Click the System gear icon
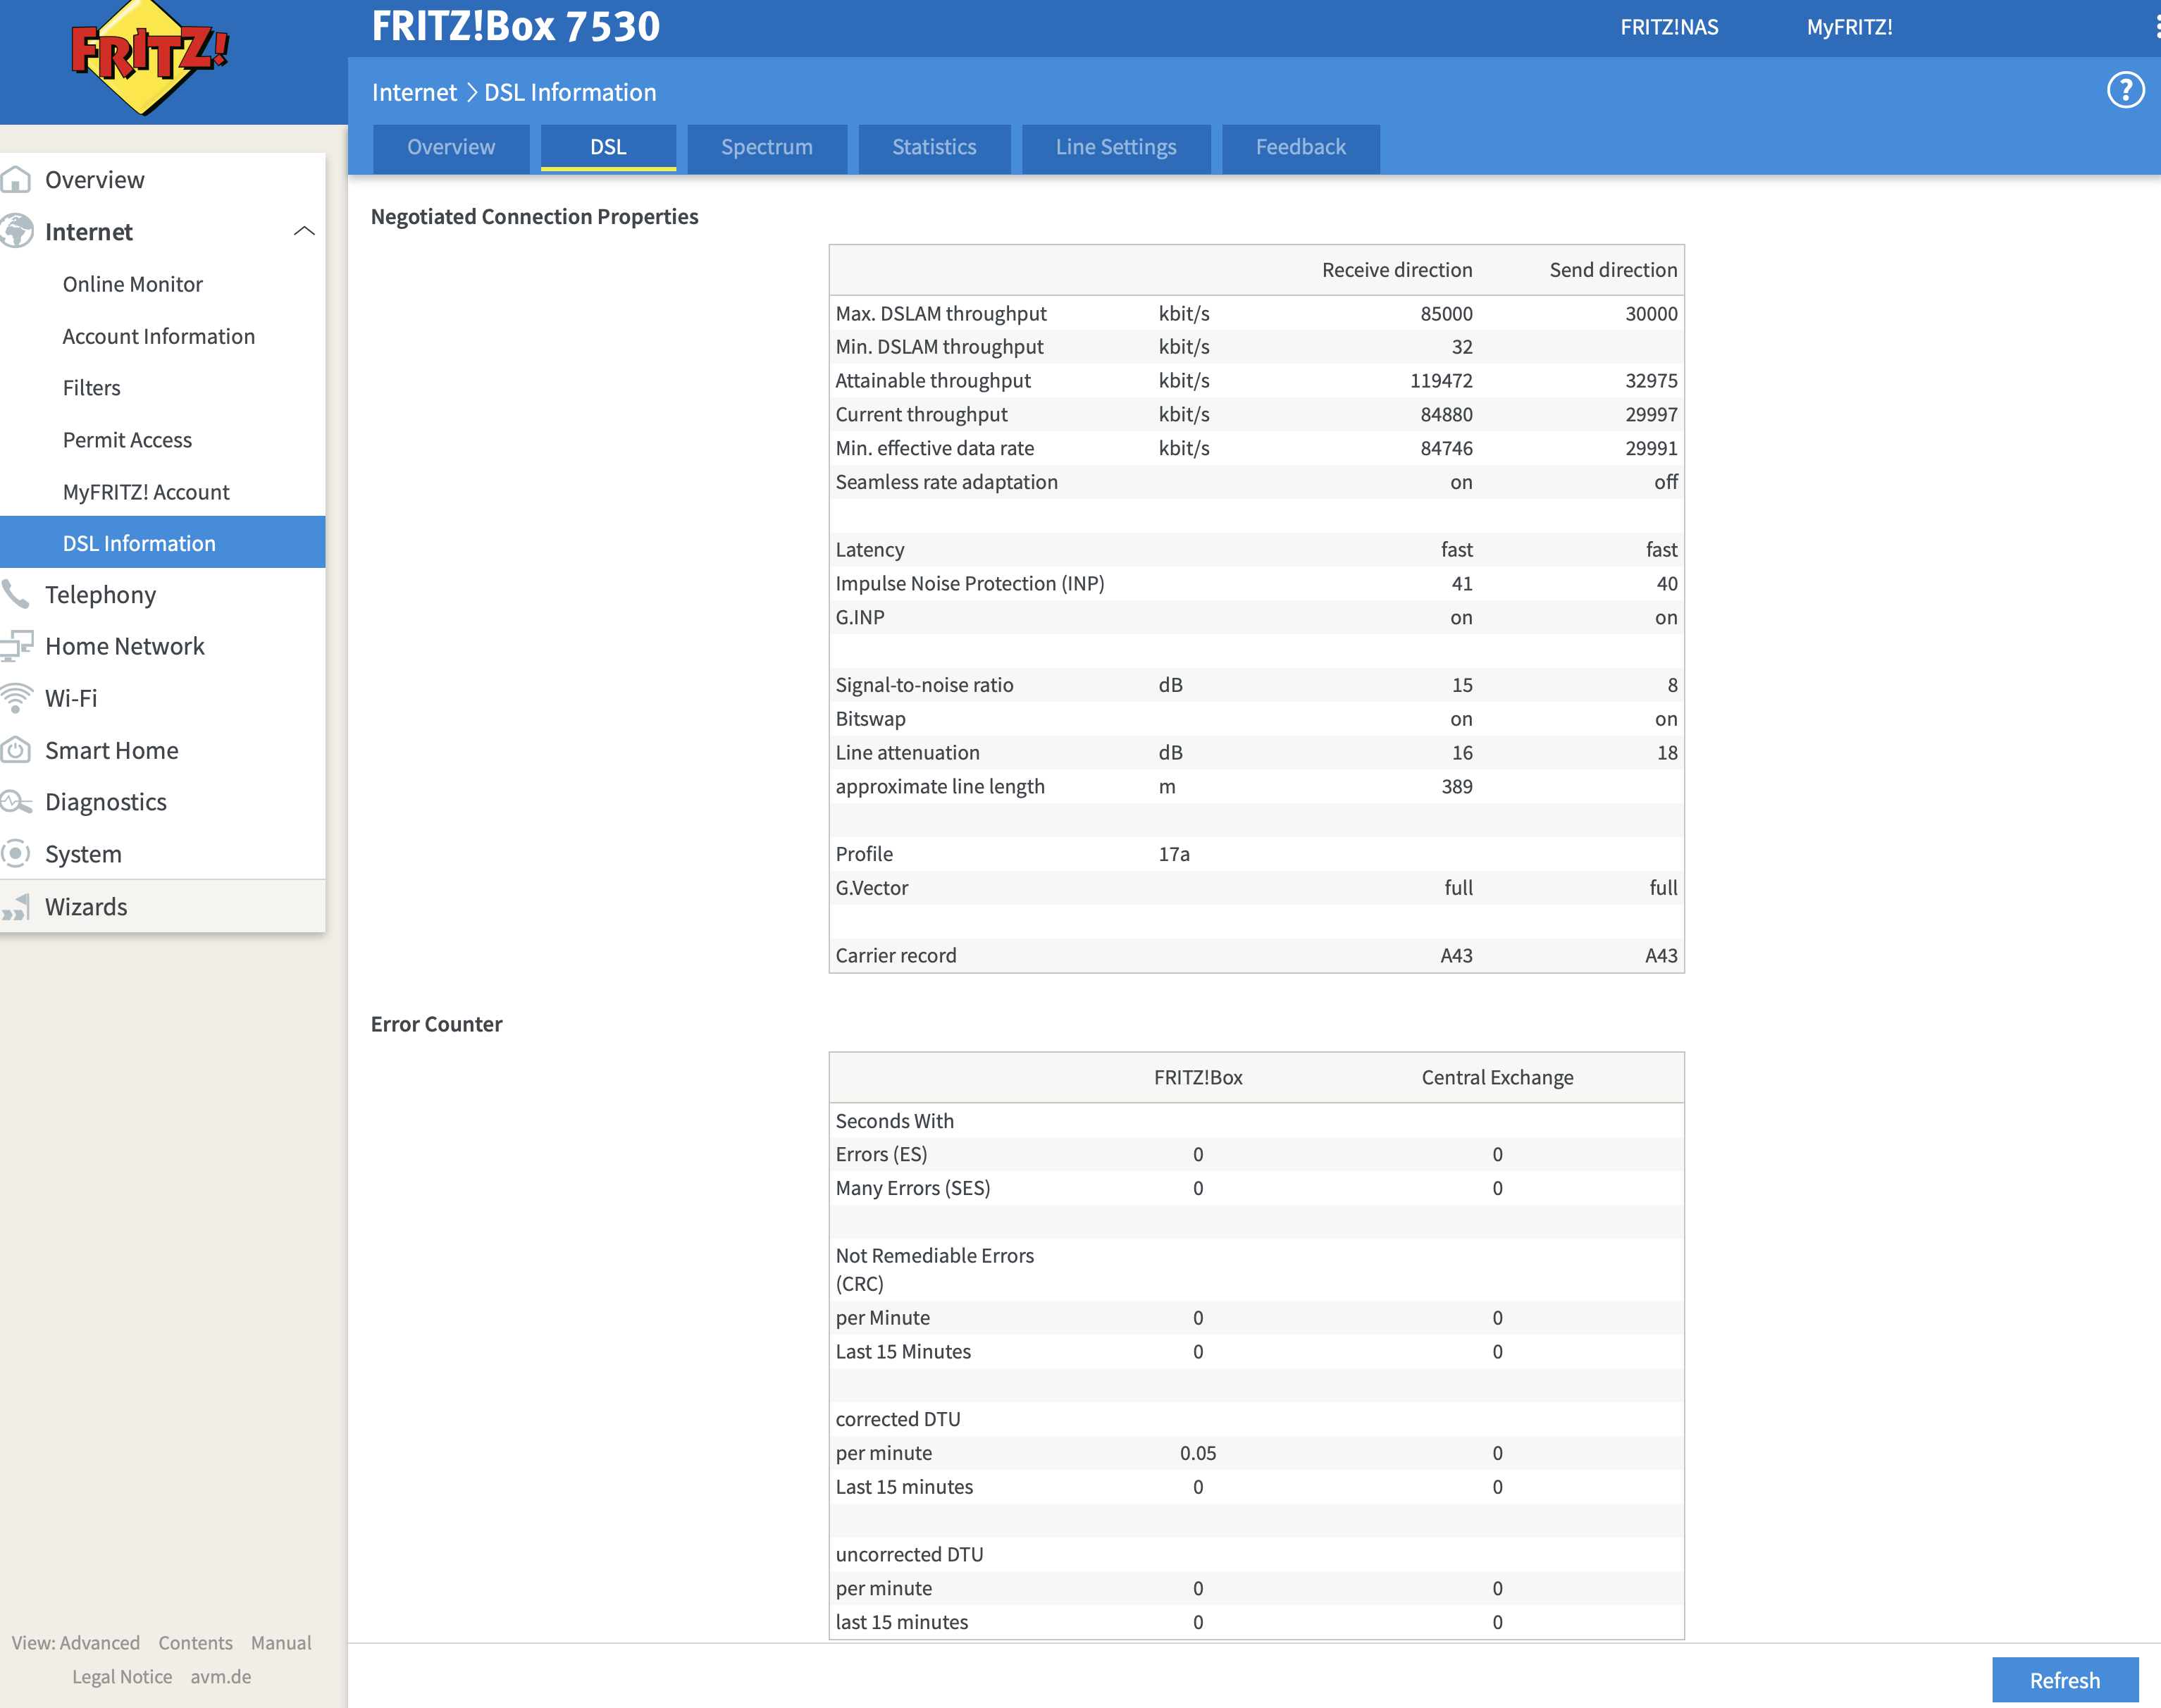Viewport: 2161px width, 1708px height. pyautogui.click(x=16, y=854)
